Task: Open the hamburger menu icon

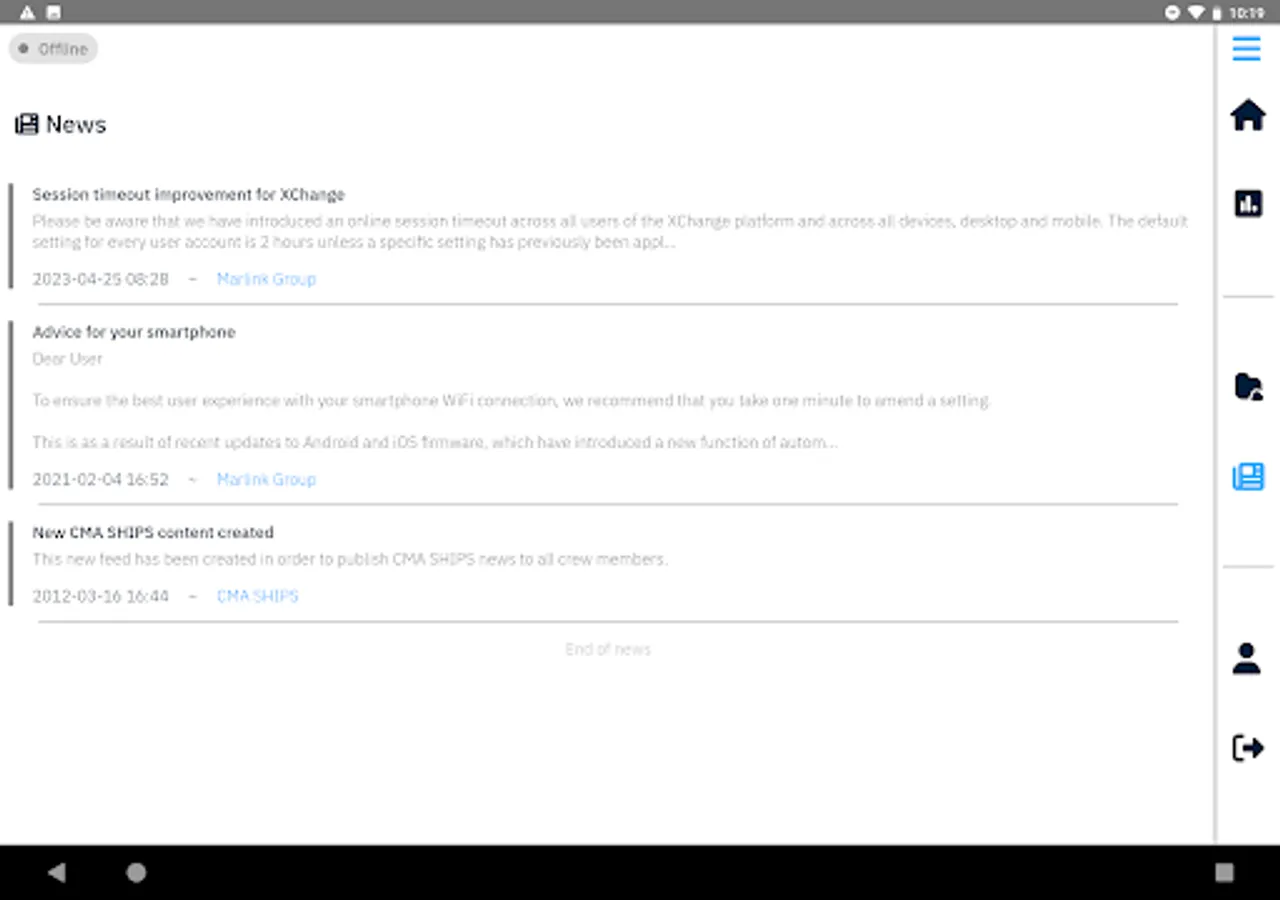Action: 1246,48
